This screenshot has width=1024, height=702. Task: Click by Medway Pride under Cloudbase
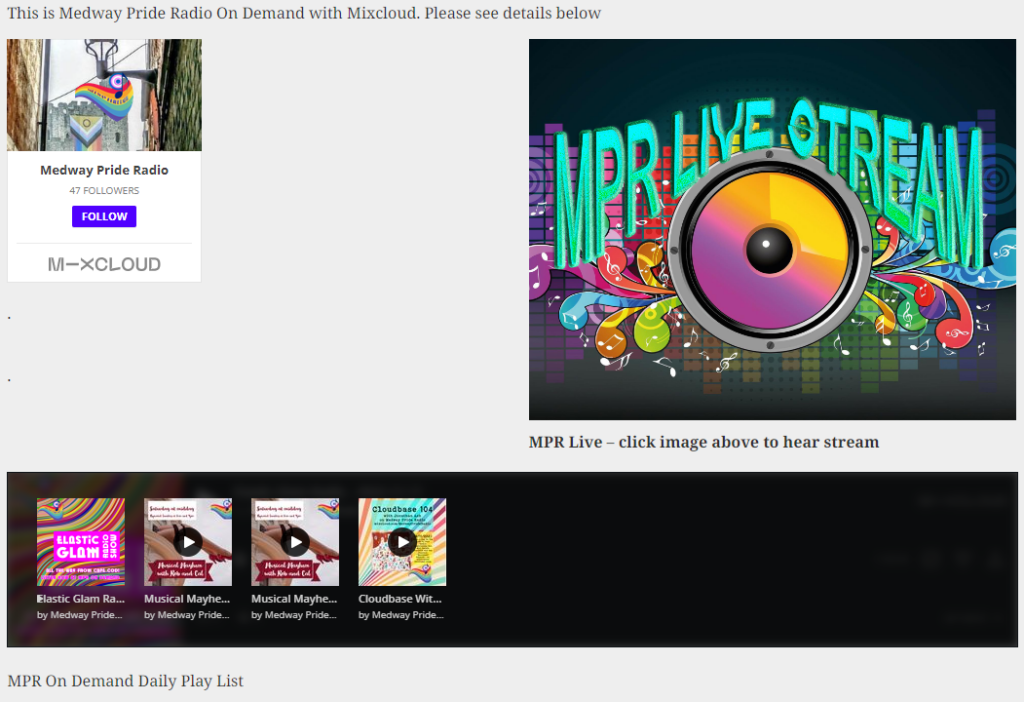click(401, 615)
